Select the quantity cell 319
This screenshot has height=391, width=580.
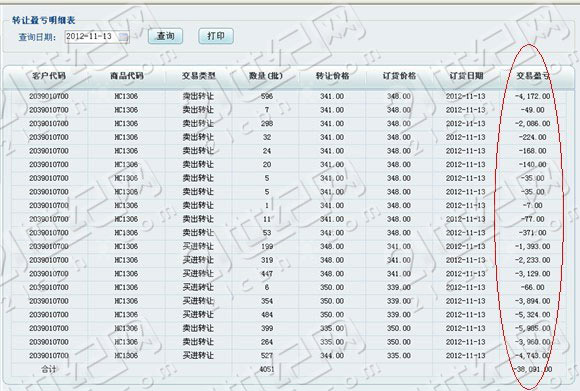click(x=267, y=260)
